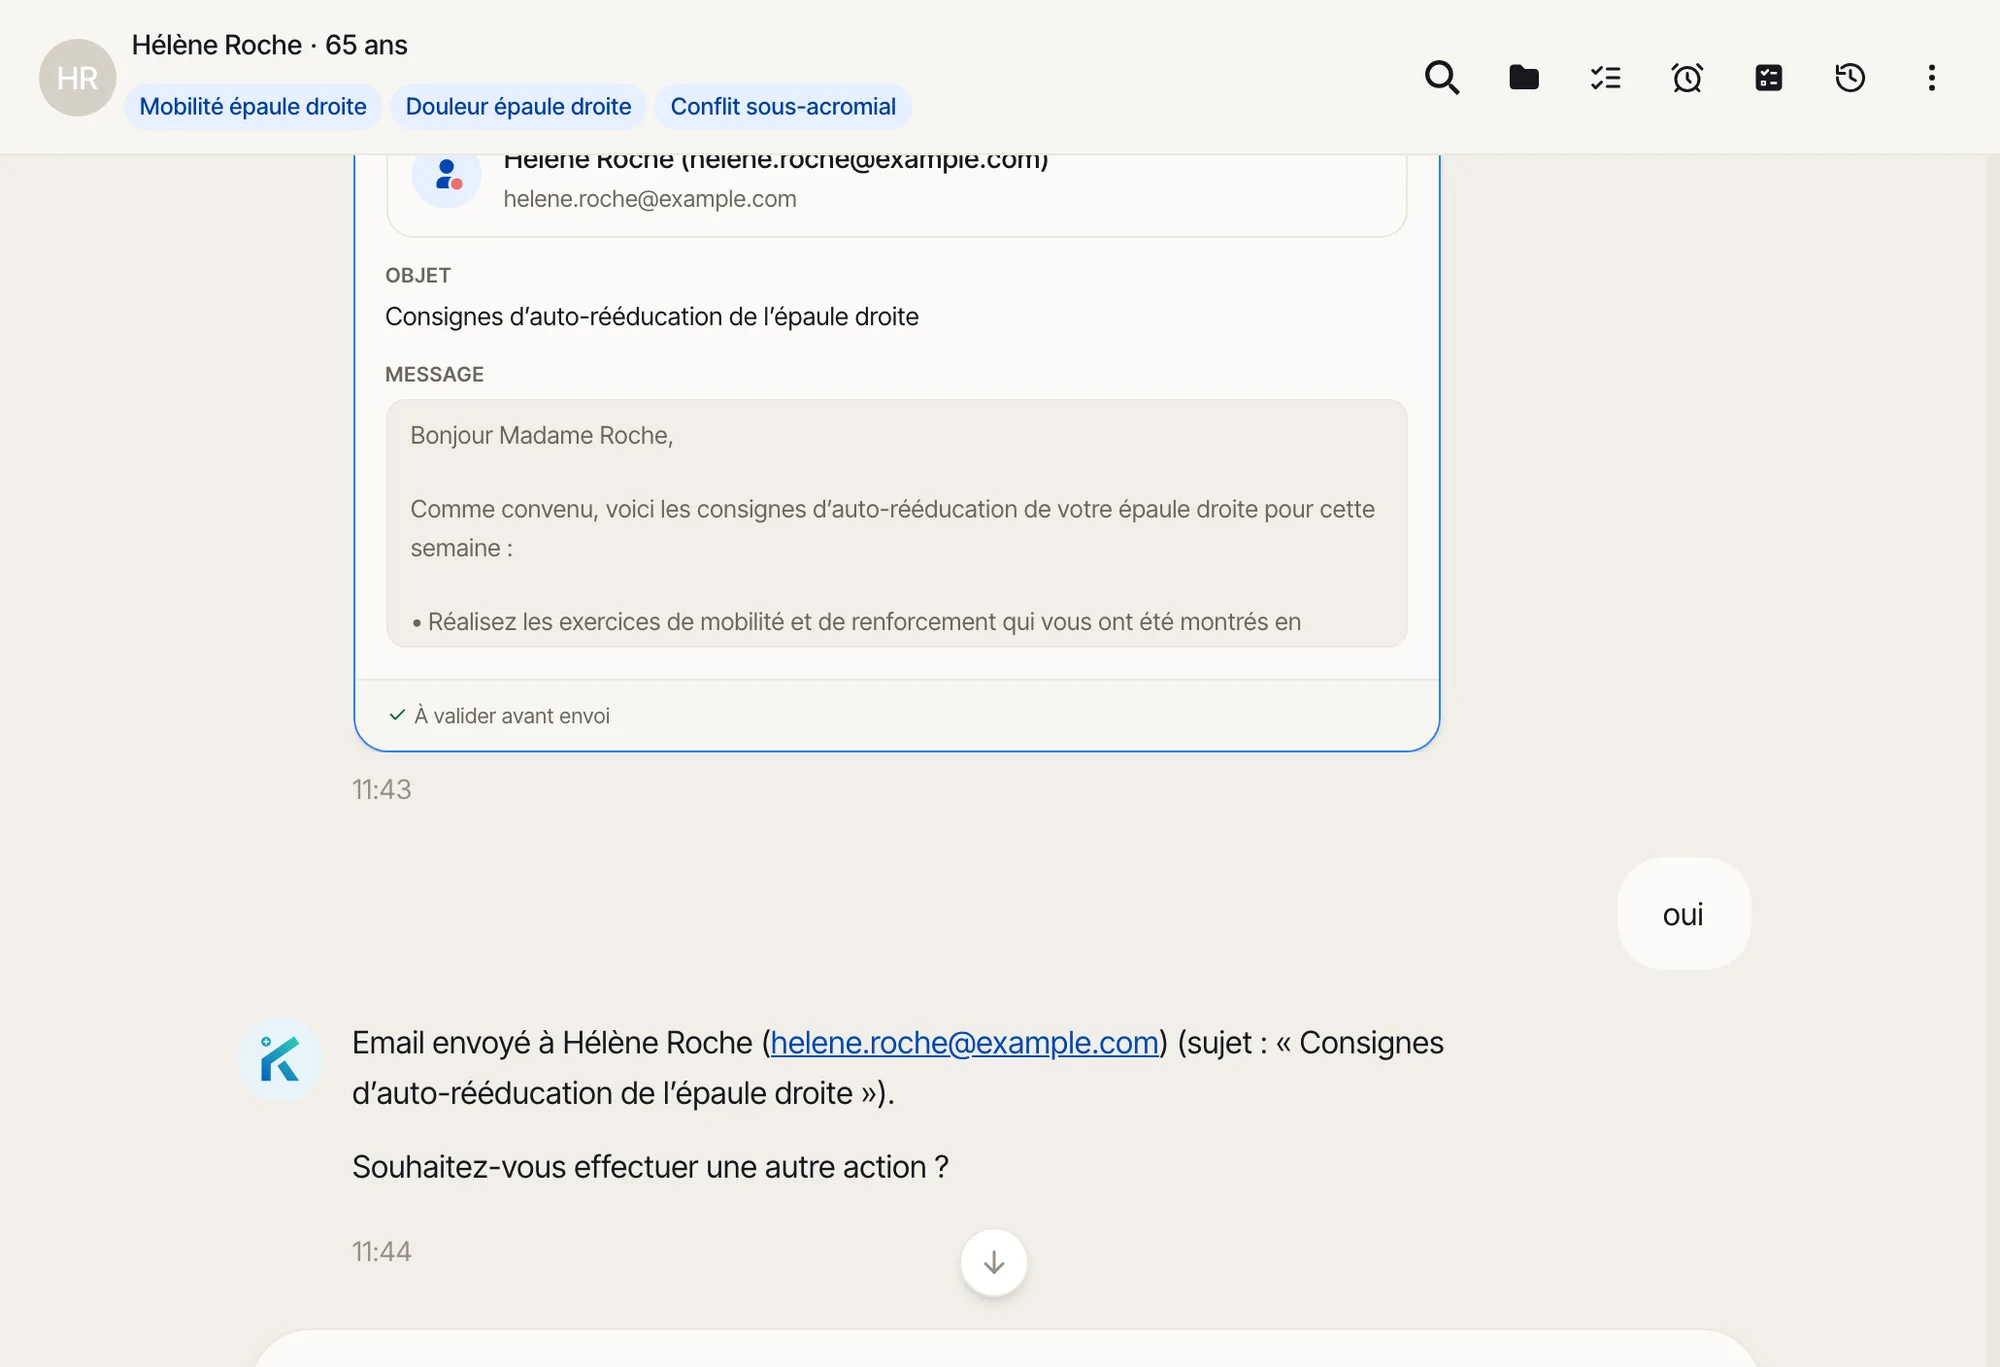Click the À valider avant envoi status
The image size is (2000, 1367).
pos(499,715)
